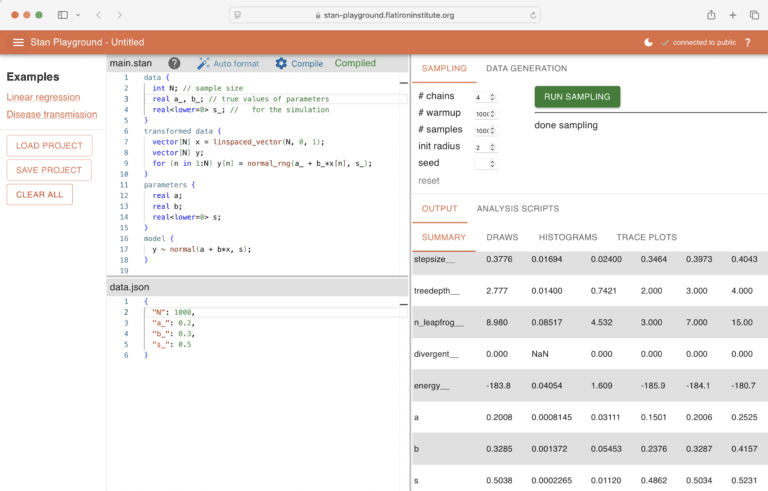Reload the page in the address bar

tap(534, 15)
